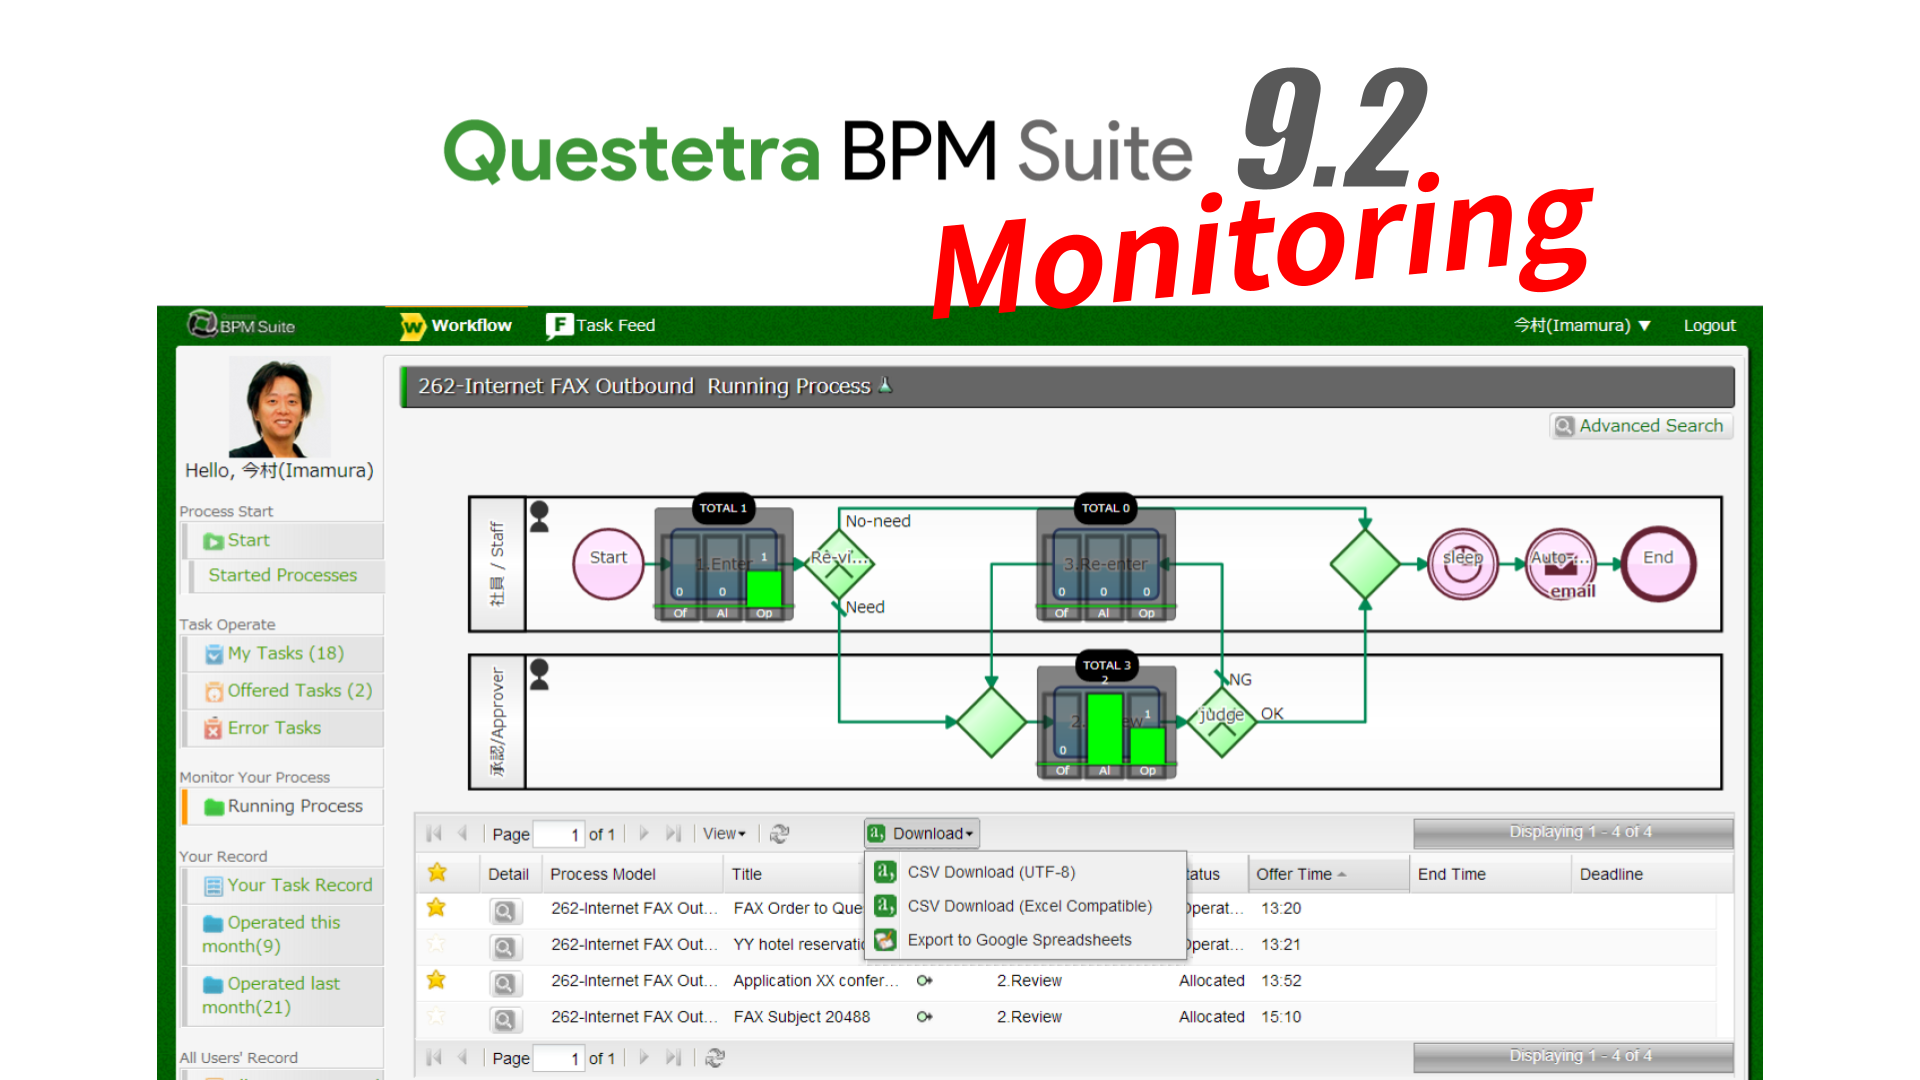
Task: Click the top Page number input field
Action: point(559,834)
